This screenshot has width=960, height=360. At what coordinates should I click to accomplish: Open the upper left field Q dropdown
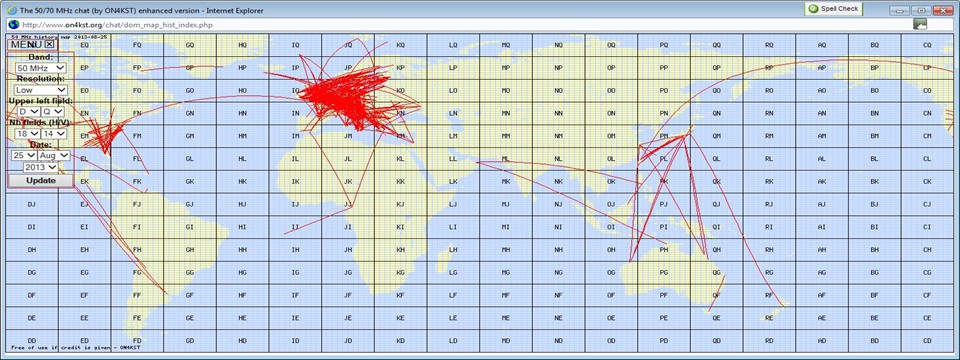pyautogui.click(x=53, y=111)
